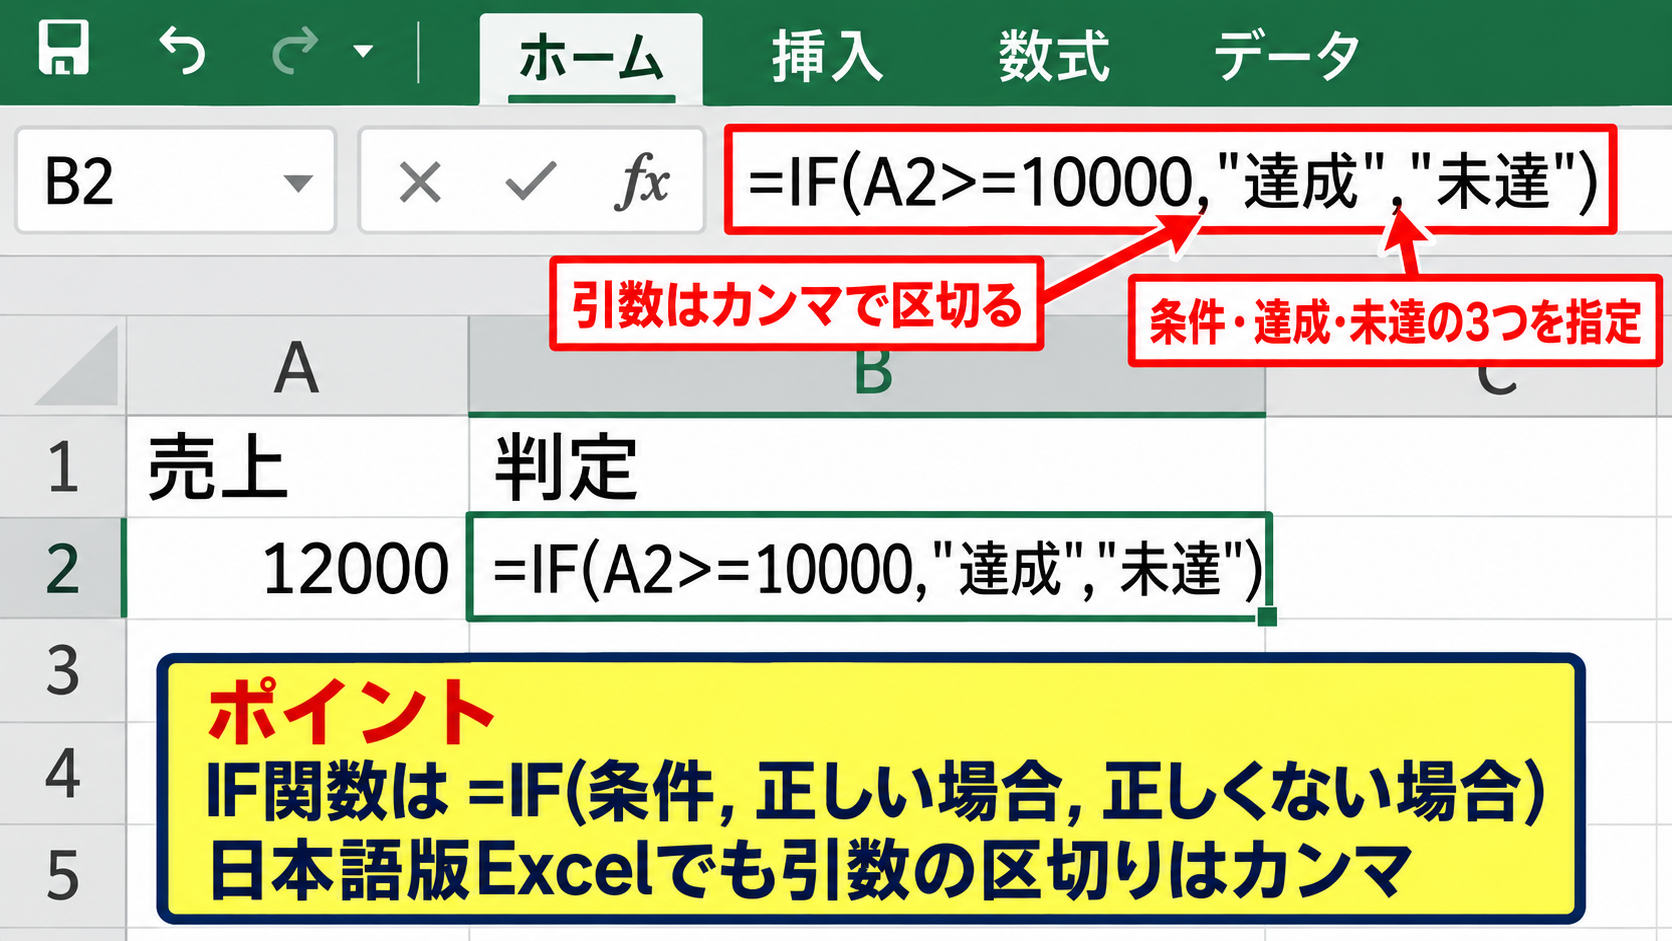Undo the last action

(182, 50)
